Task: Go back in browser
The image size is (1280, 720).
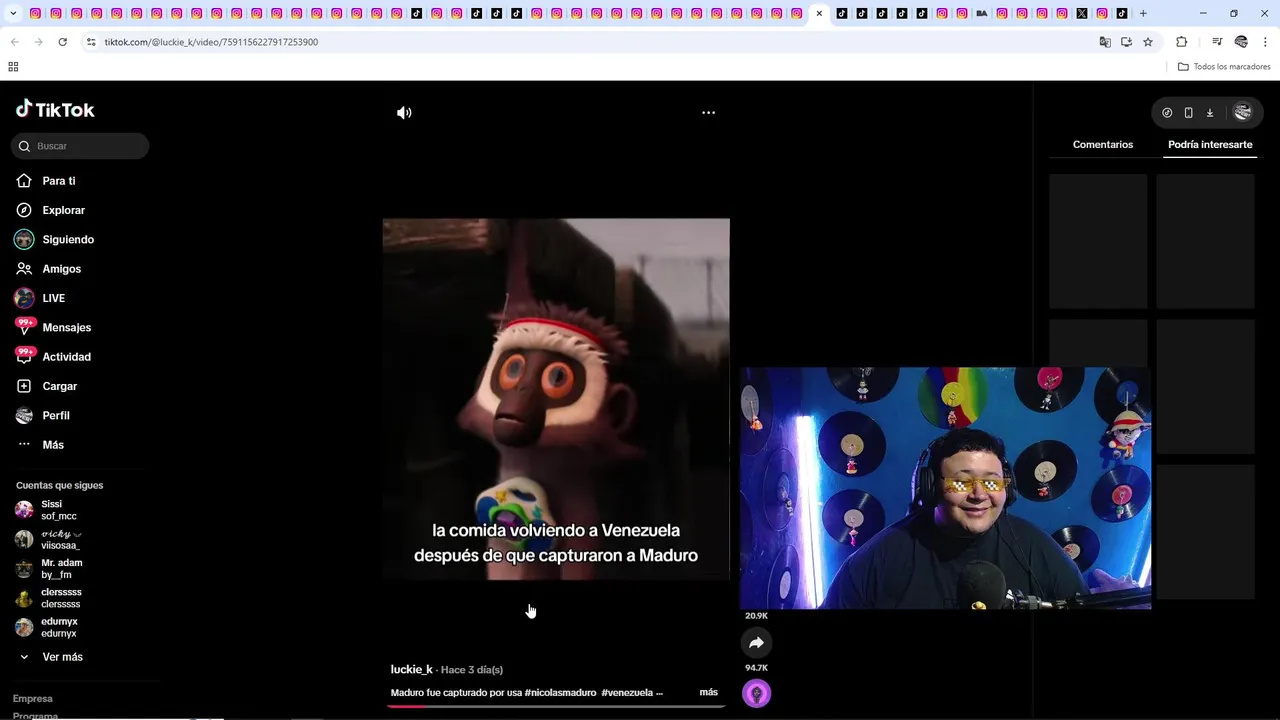Action: (x=14, y=42)
